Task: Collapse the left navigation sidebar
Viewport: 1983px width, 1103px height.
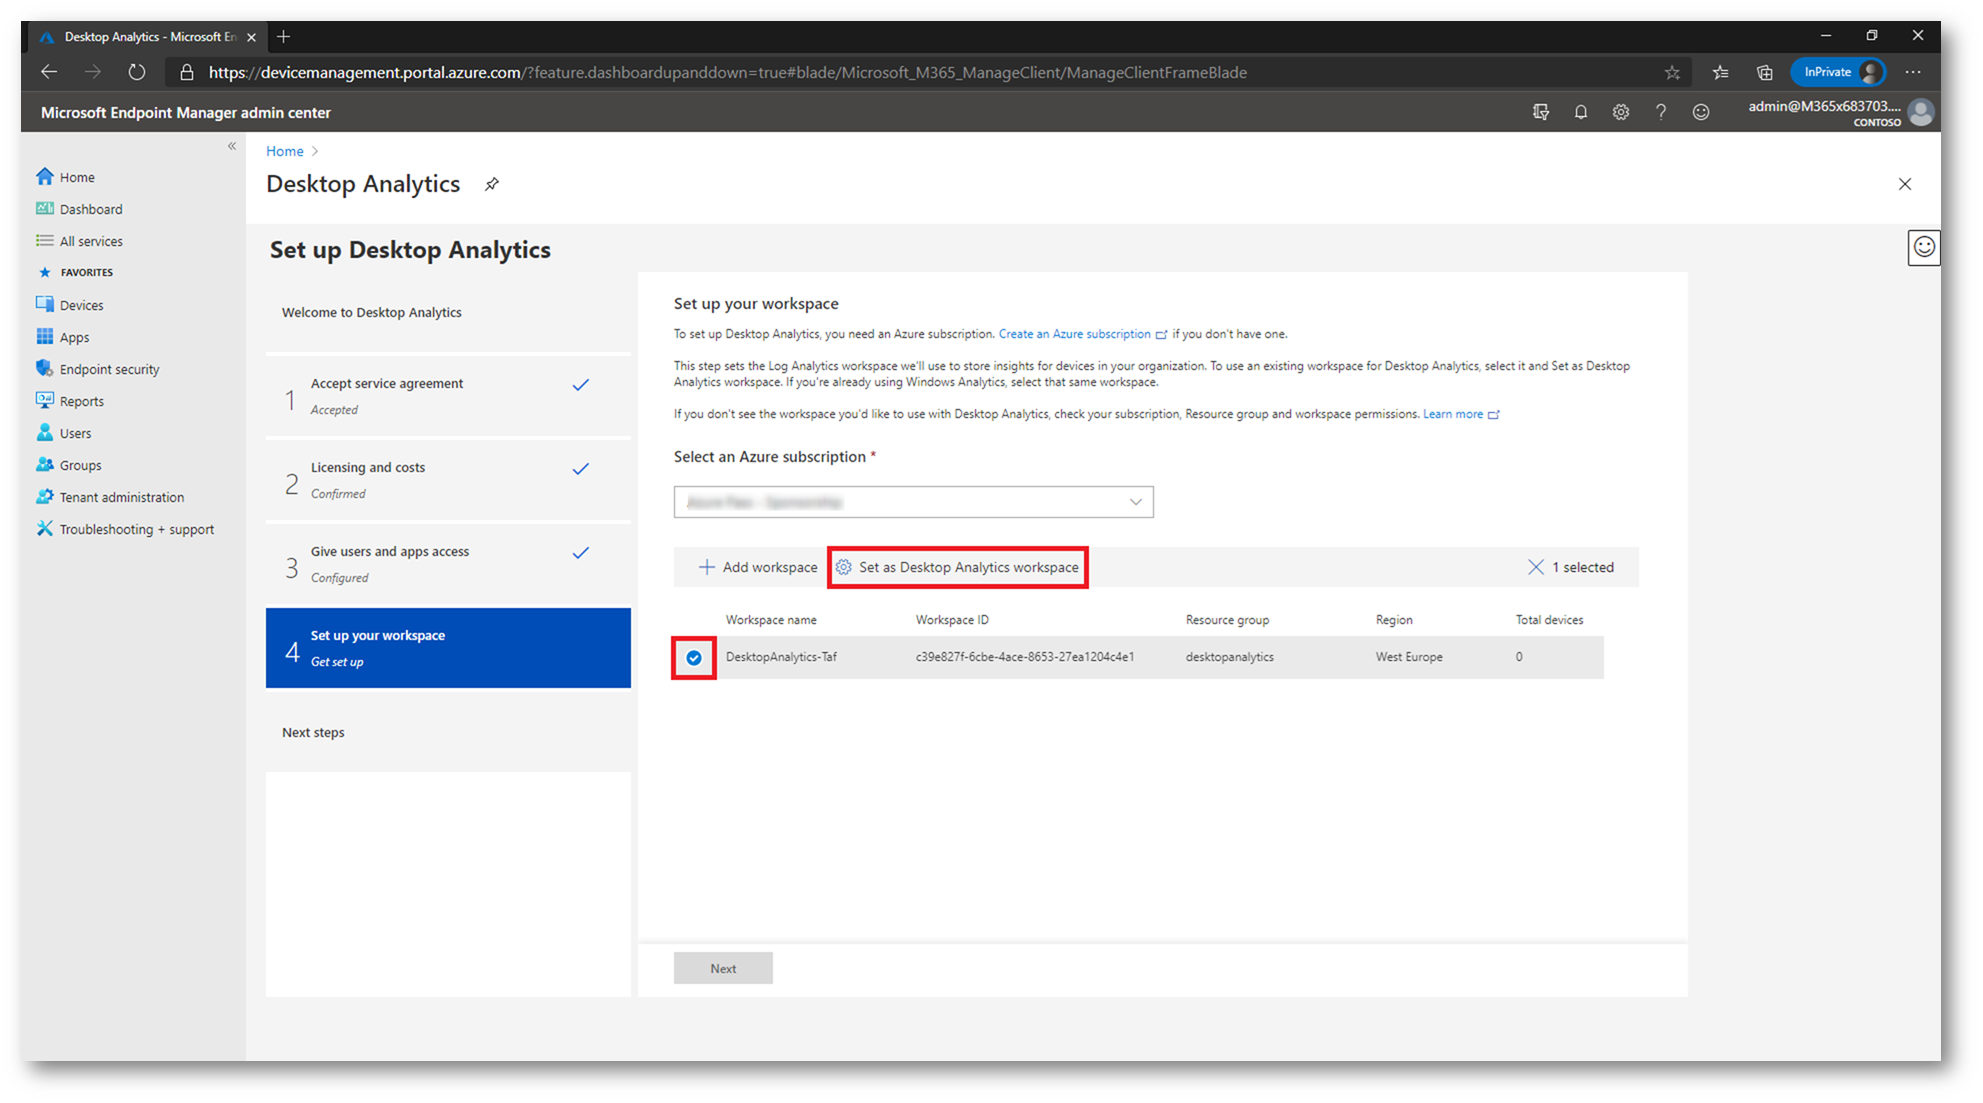Action: point(232,146)
